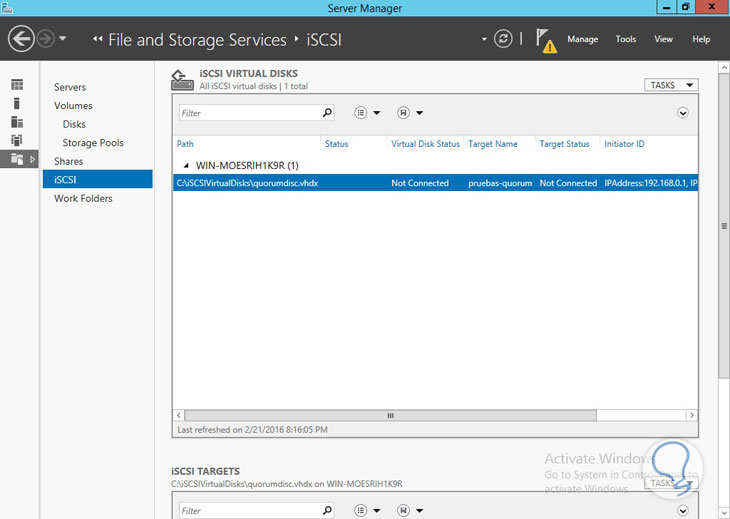Click the search magnifier in virtual disks filter

(327, 113)
